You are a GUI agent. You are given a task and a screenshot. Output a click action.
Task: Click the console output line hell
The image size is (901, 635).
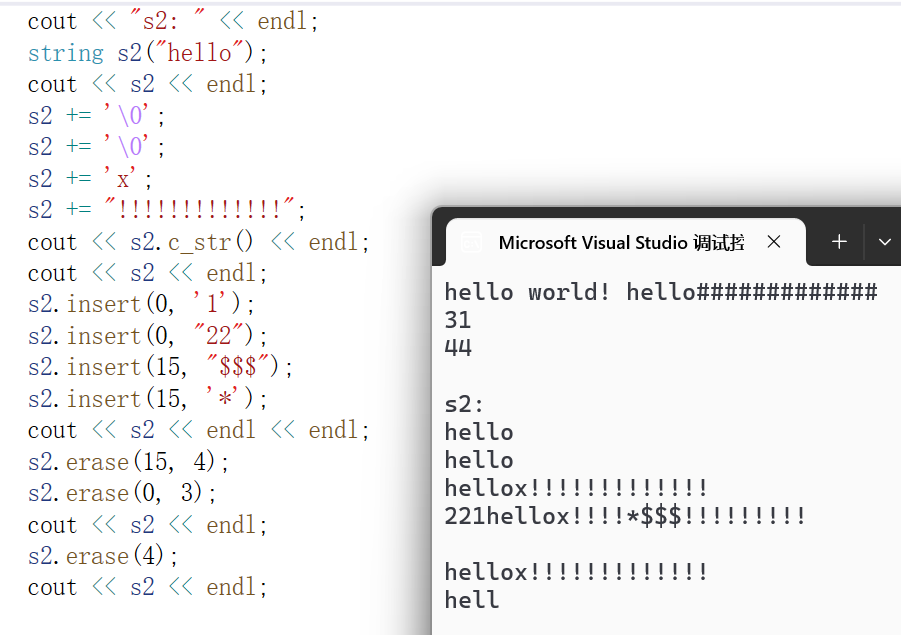pyautogui.click(x=472, y=600)
